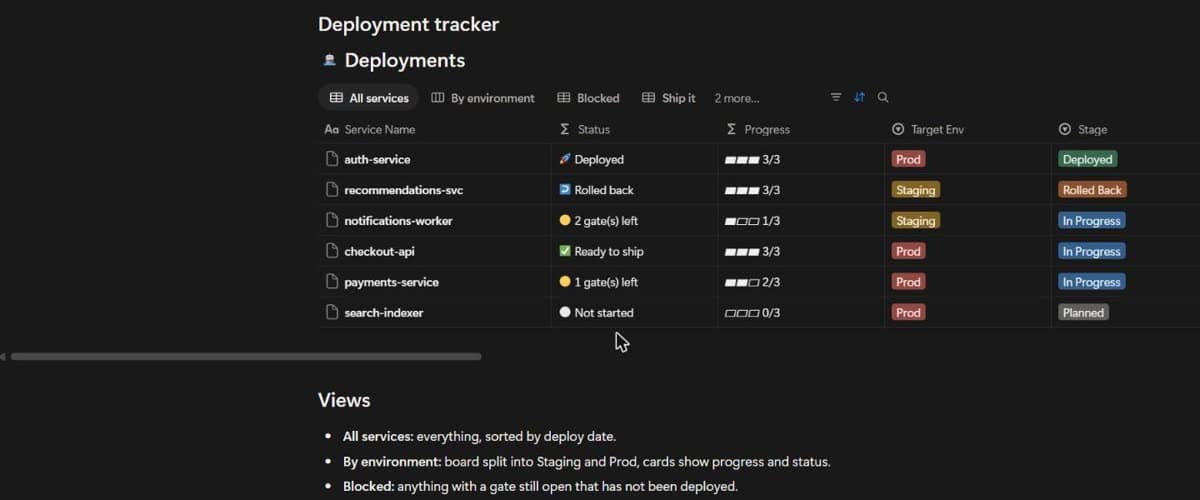Click the 'Blocked:' description bullet text
Viewport: 1200px width, 500px height.
click(x=540, y=487)
